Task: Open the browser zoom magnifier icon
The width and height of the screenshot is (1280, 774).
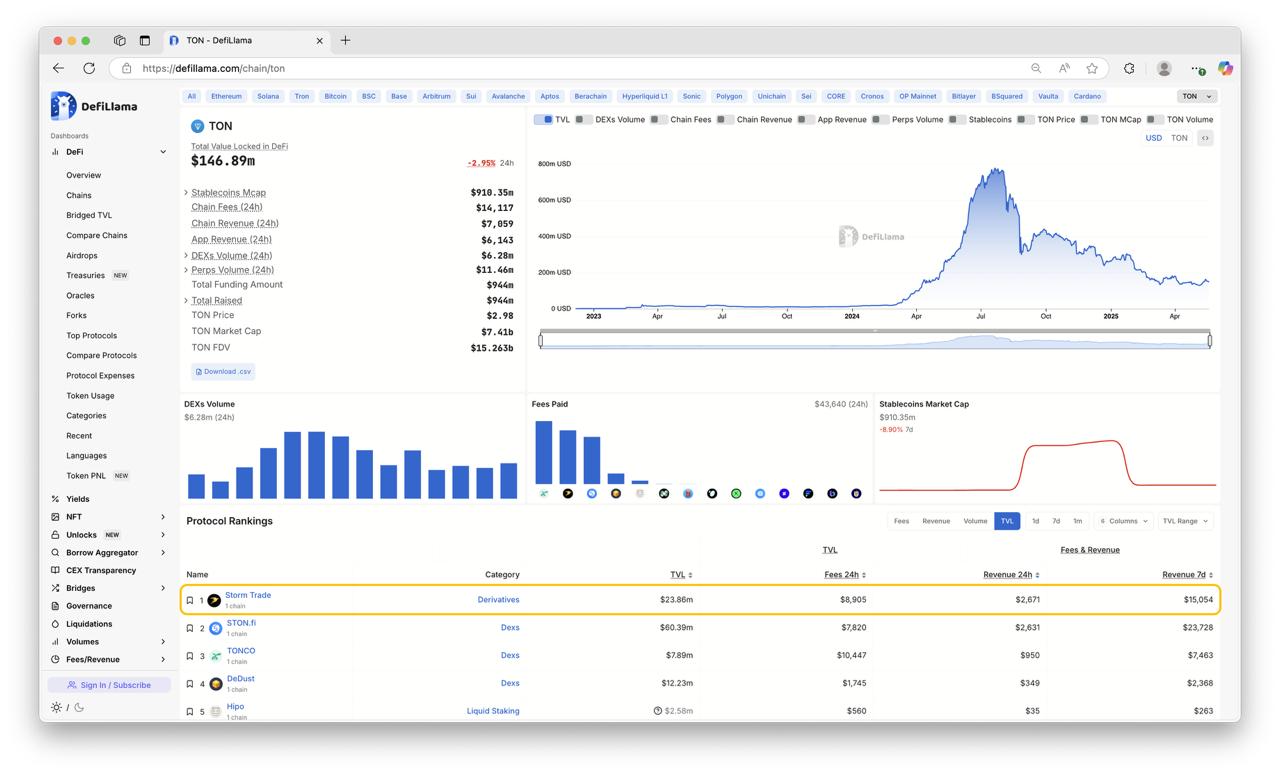Action: click(1036, 68)
